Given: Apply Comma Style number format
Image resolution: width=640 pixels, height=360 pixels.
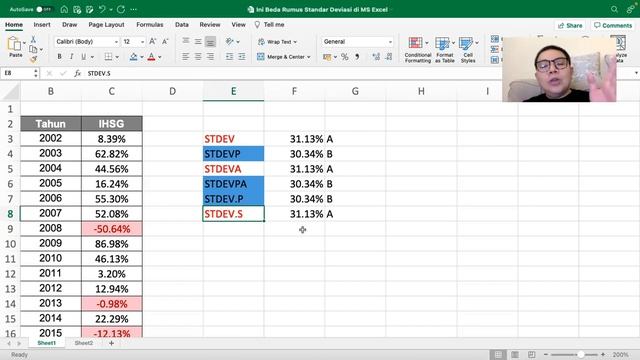Looking at the screenshot, I should tap(358, 57).
